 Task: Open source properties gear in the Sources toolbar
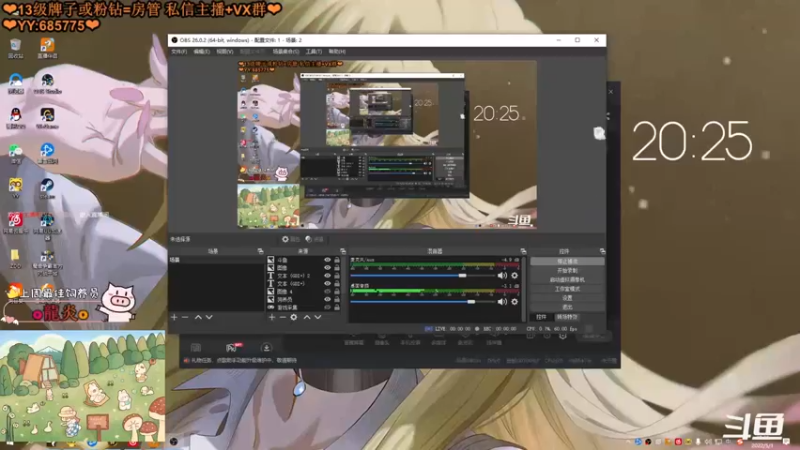(x=294, y=317)
